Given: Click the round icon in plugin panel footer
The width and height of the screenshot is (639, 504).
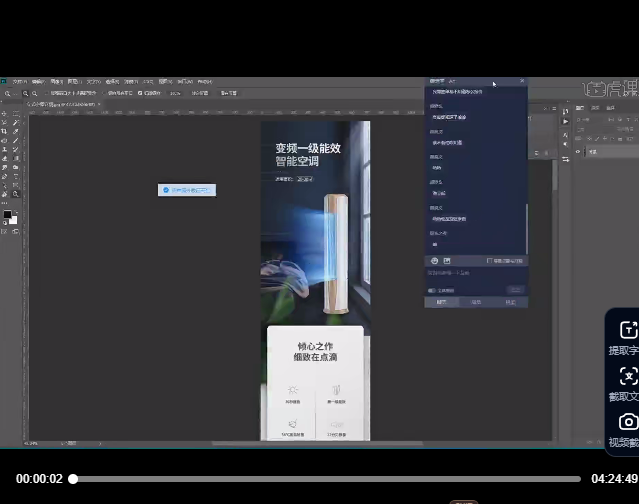Looking at the screenshot, I should [x=435, y=261].
